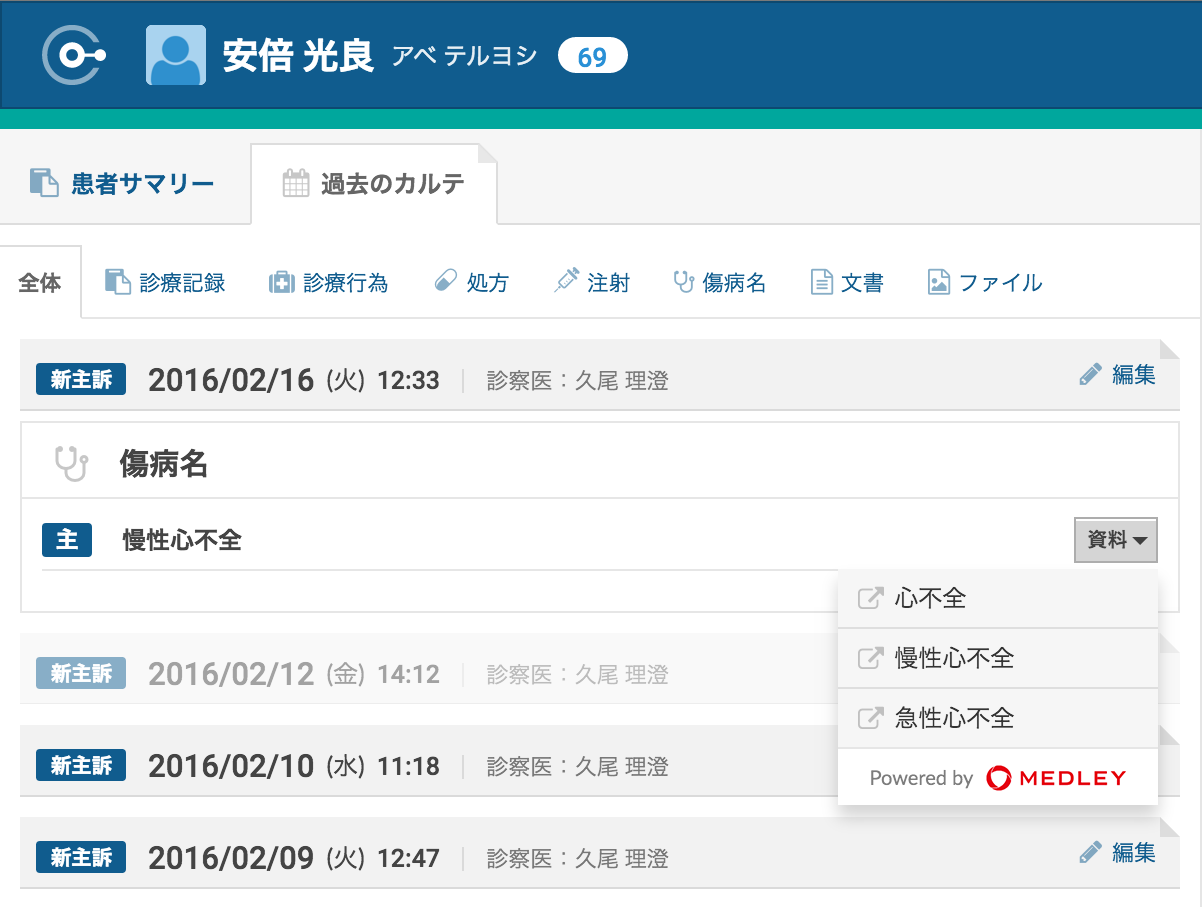Click the patient avatar icon
The image size is (1202, 907).
tap(176, 55)
